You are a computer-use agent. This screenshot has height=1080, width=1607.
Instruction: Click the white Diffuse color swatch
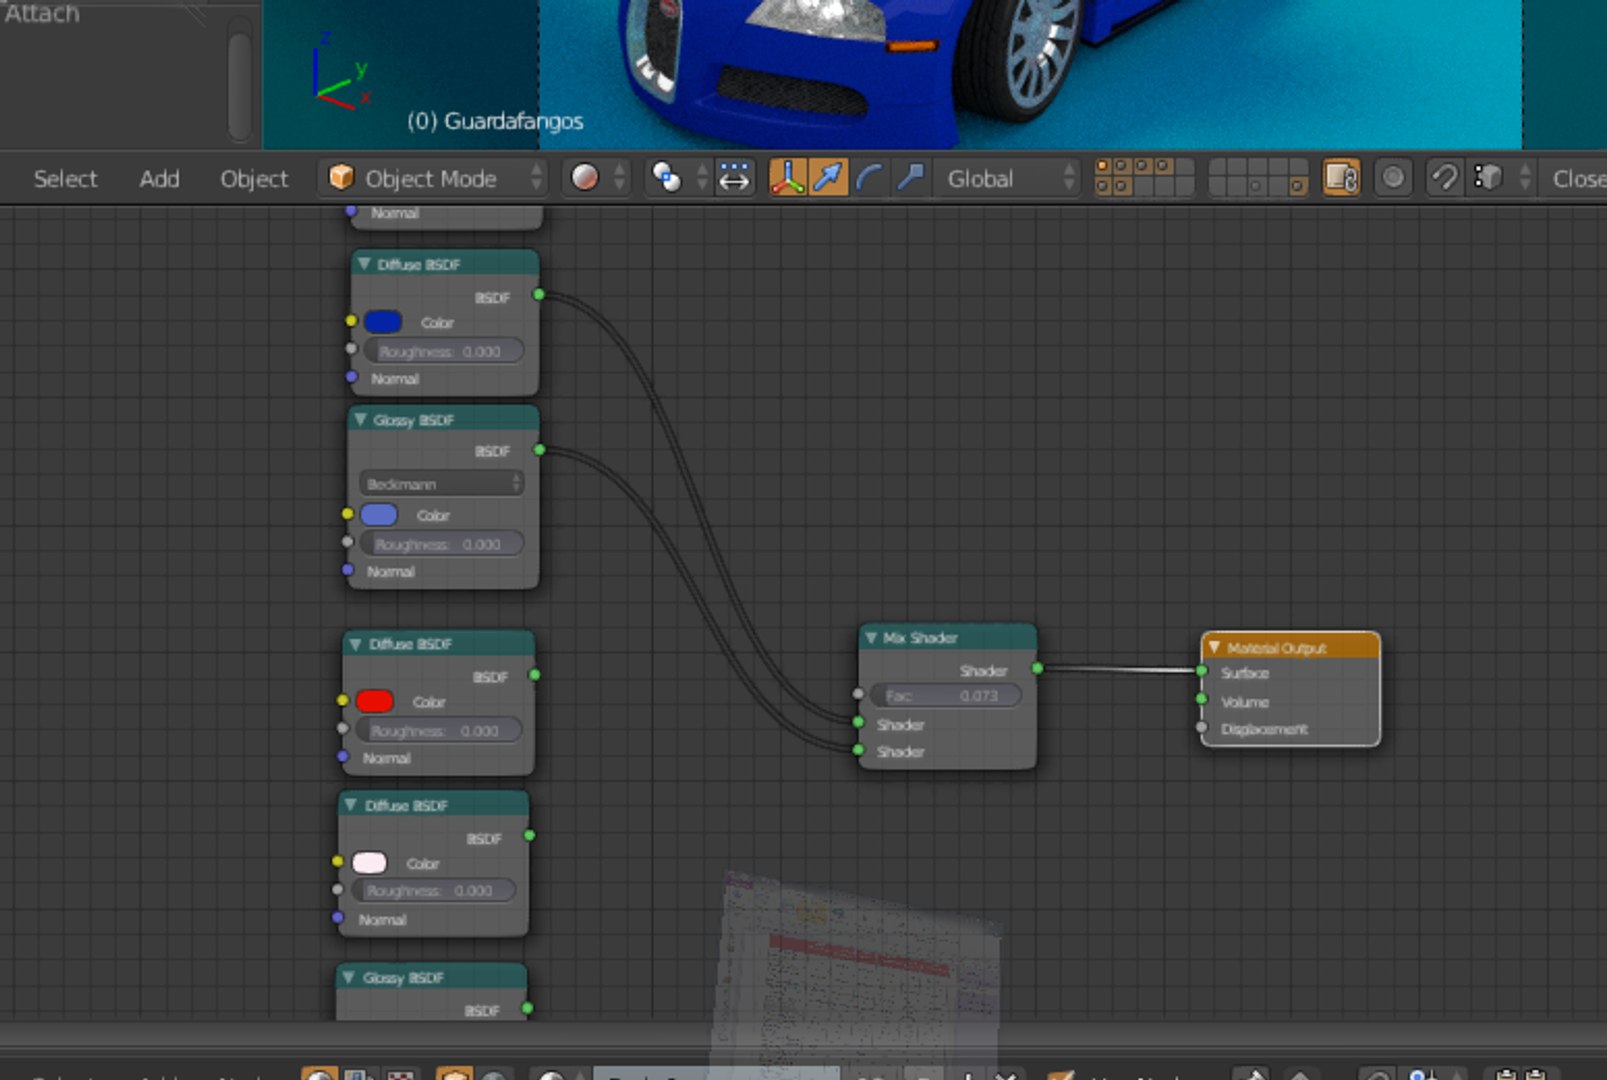[369, 863]
